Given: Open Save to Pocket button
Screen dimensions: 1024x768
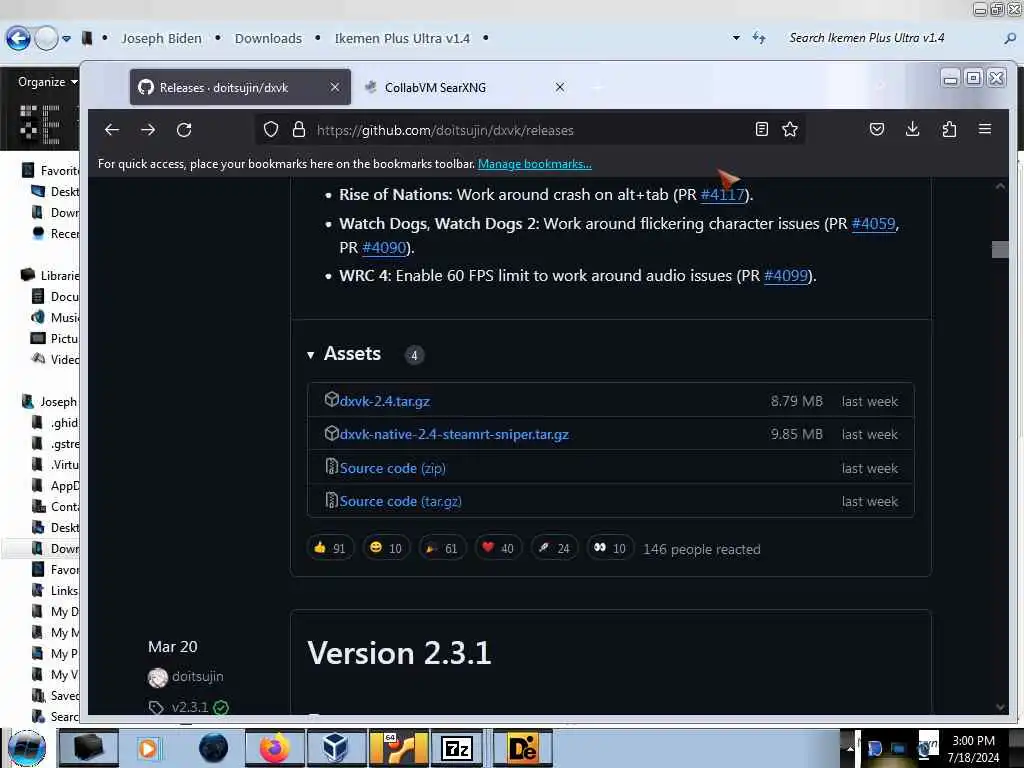Looking at the screenshot, I should coord(877,129).
